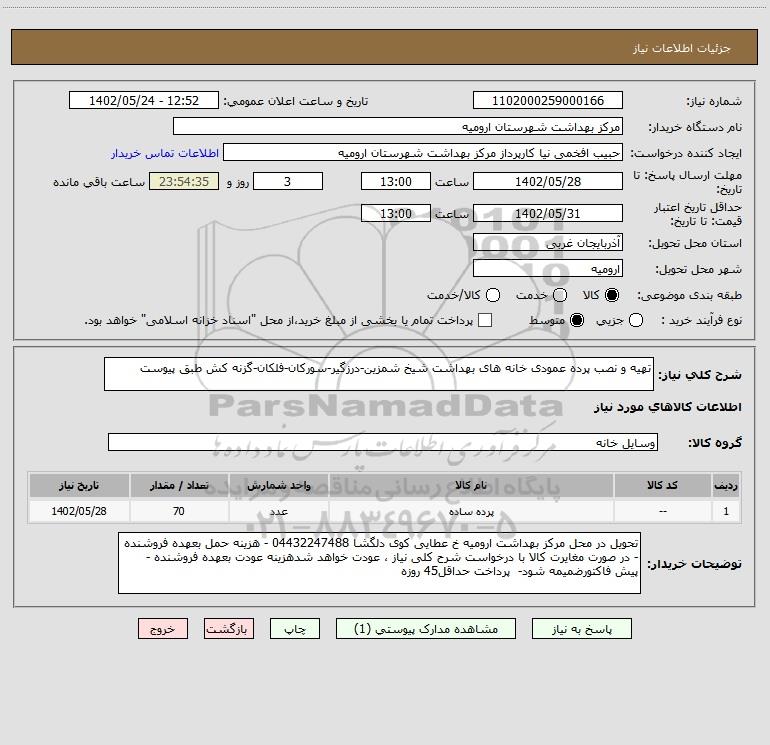Click the گروه کالا field وسایل خانه

[x=383, y=442]
